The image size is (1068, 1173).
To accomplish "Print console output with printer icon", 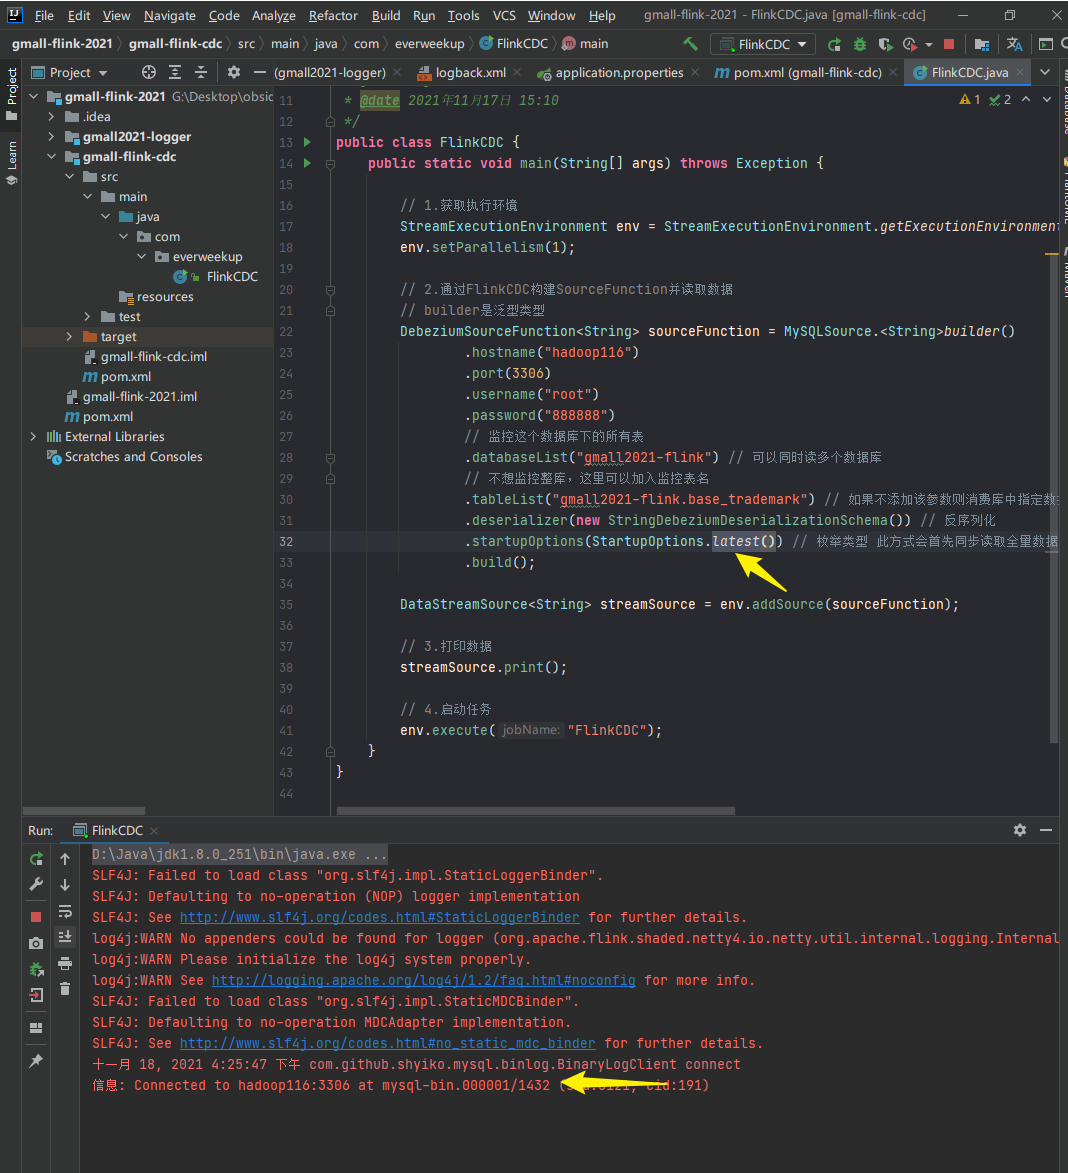I will [x=65, y=963].
